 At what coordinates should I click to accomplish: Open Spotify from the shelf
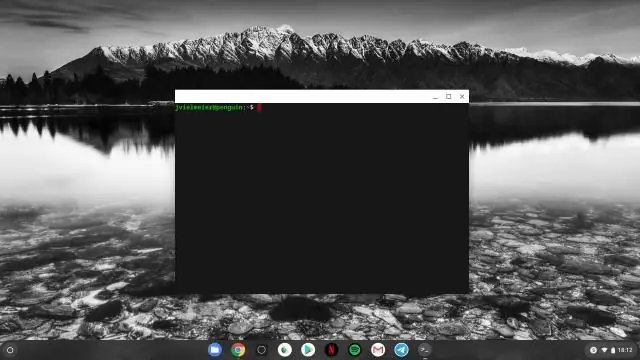355,350
